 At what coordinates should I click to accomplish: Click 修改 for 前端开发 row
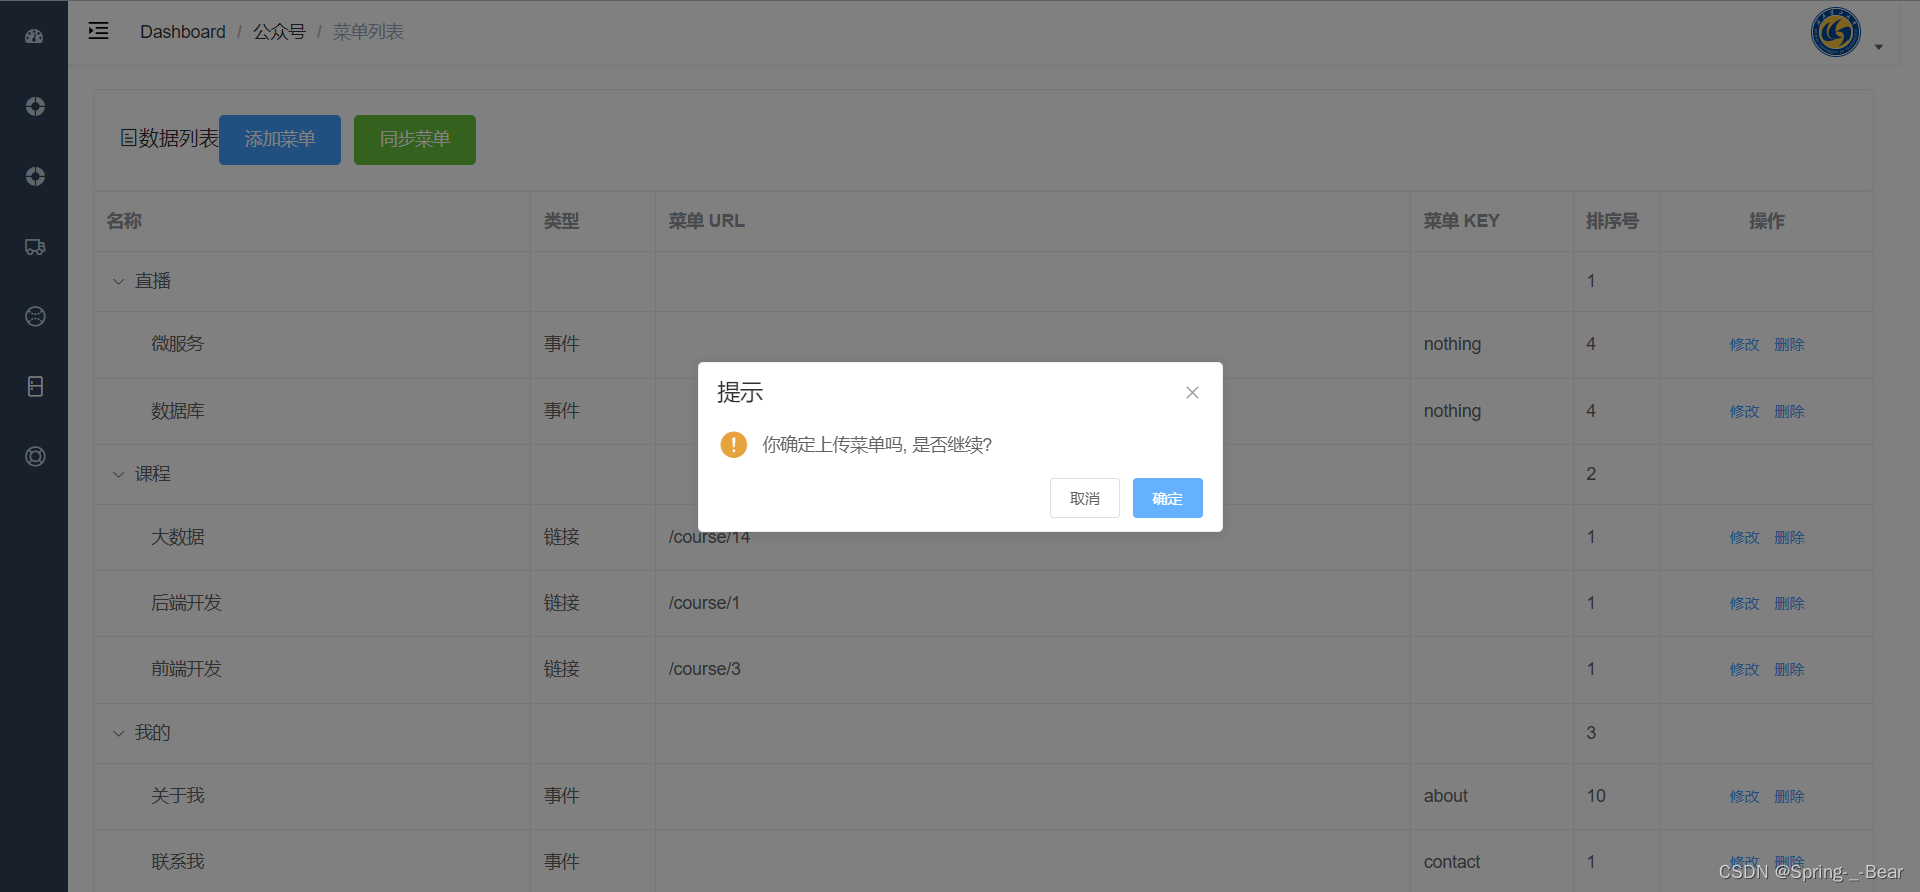pos(1744,669)
